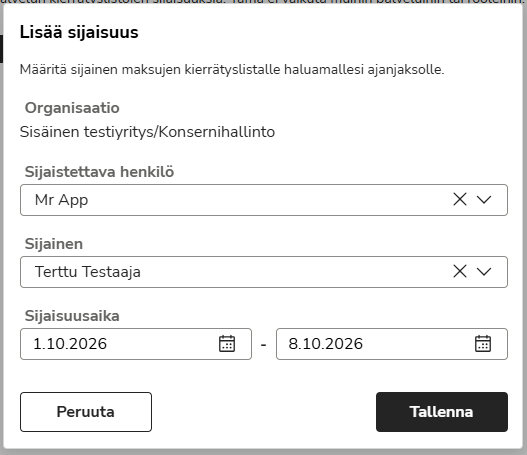Expand the Sijainen dropdown
Screen dimensions: 527x455
[x=484, y=272]
